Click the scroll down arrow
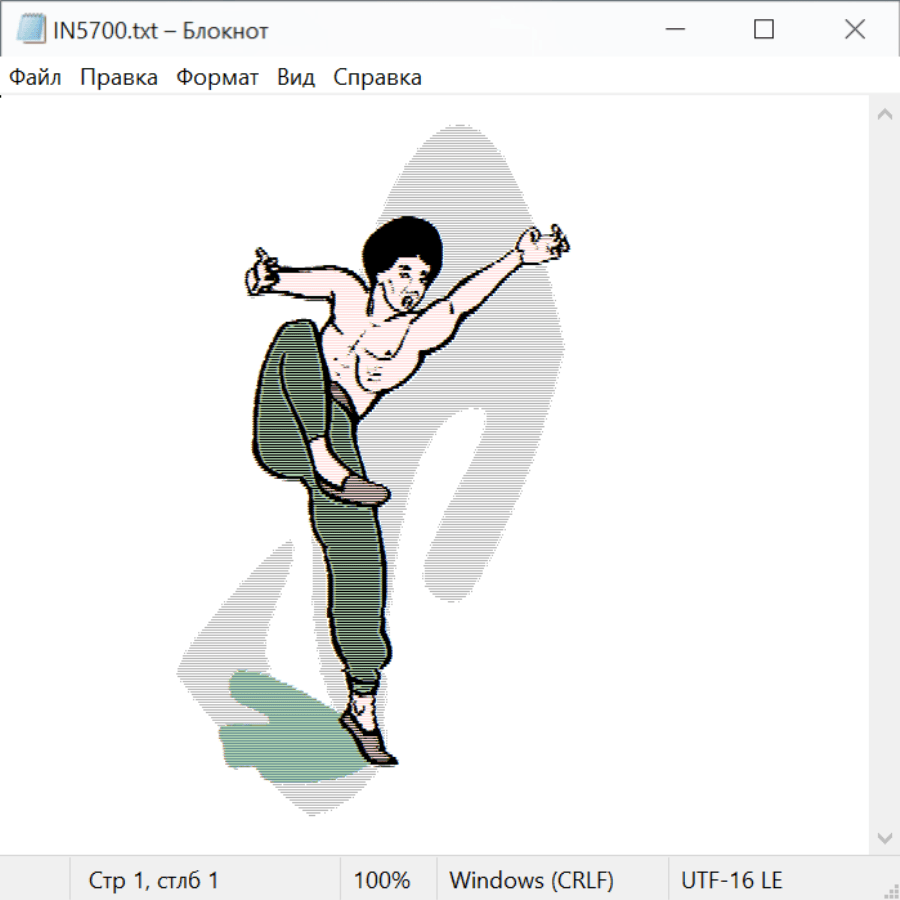The height and width of the screenshot is (900, 900). pyautogui.click(x=884, y=837)
